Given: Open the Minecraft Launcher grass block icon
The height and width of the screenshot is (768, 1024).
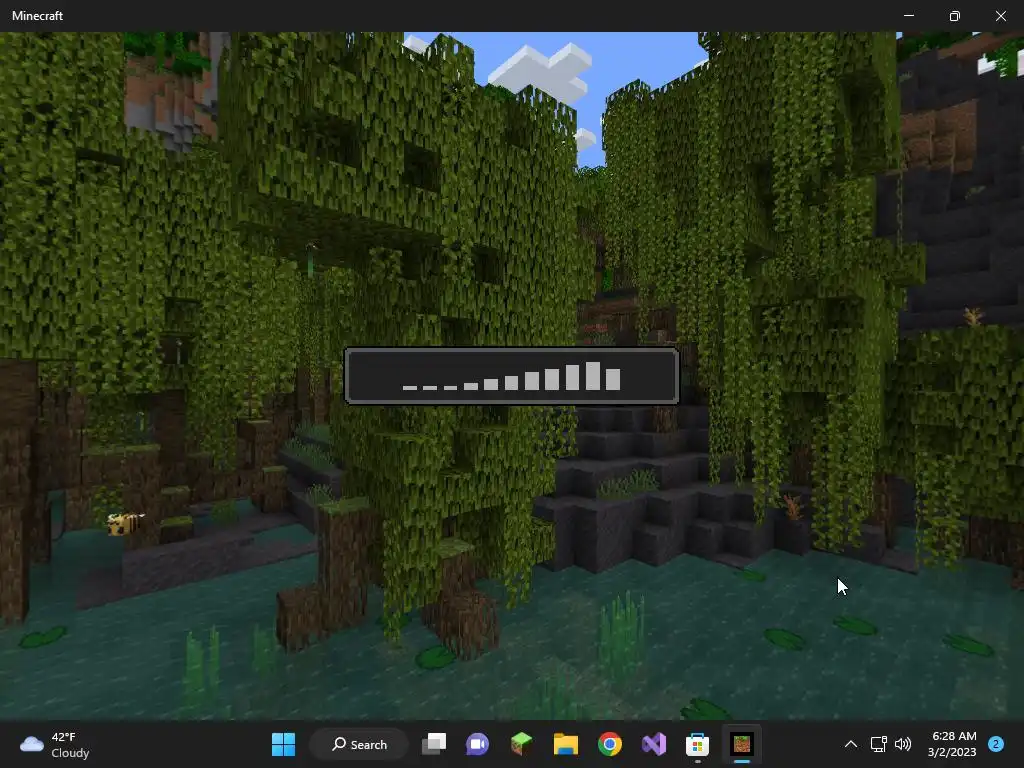Looking at the screenshot, I should coord(521,744).
